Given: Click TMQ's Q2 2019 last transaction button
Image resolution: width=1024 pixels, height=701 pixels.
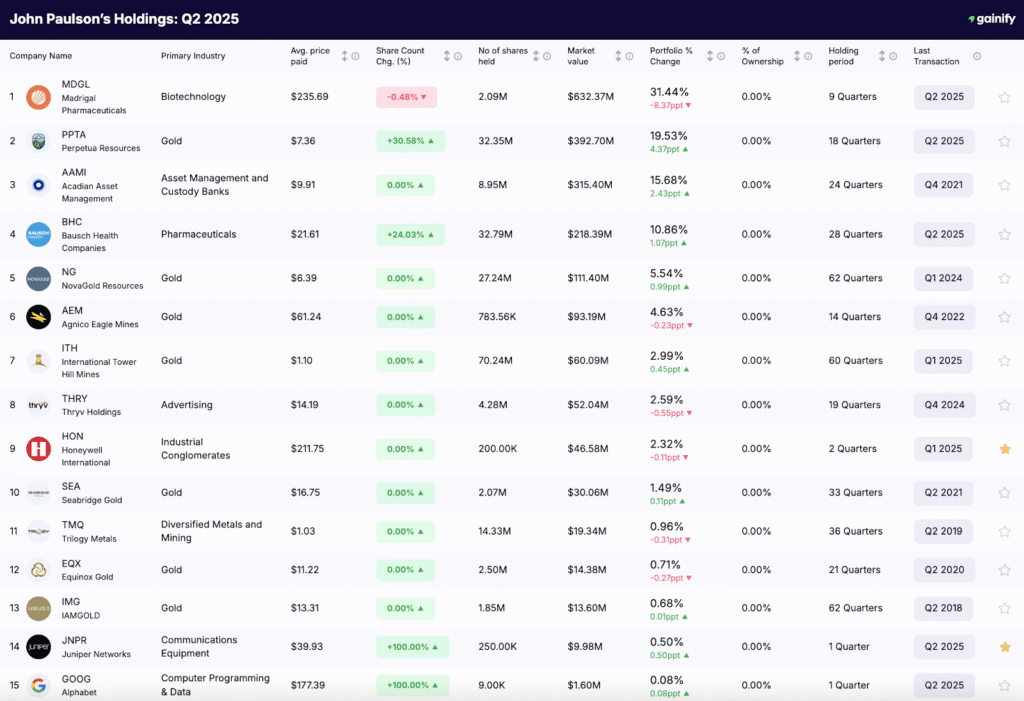Looking at the screenshot, I should [943, 531].
